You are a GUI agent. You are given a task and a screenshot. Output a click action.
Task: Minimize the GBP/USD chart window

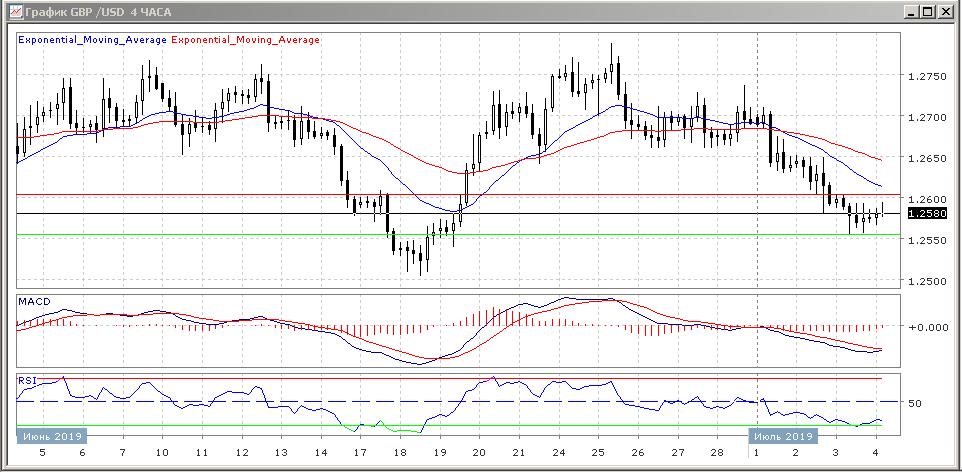coord(910,11)
